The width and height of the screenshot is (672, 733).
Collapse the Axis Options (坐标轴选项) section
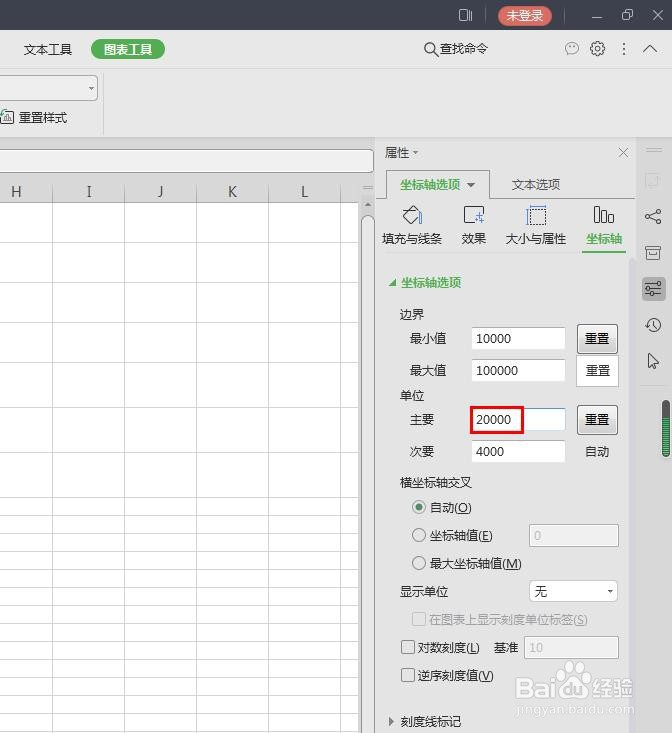(393, 282)
